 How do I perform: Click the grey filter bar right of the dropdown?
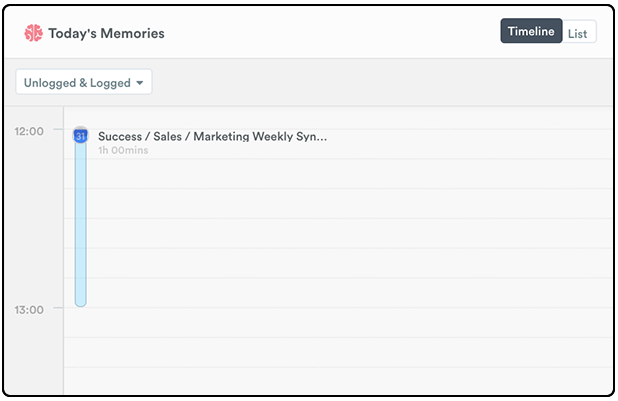click(382, 82)
